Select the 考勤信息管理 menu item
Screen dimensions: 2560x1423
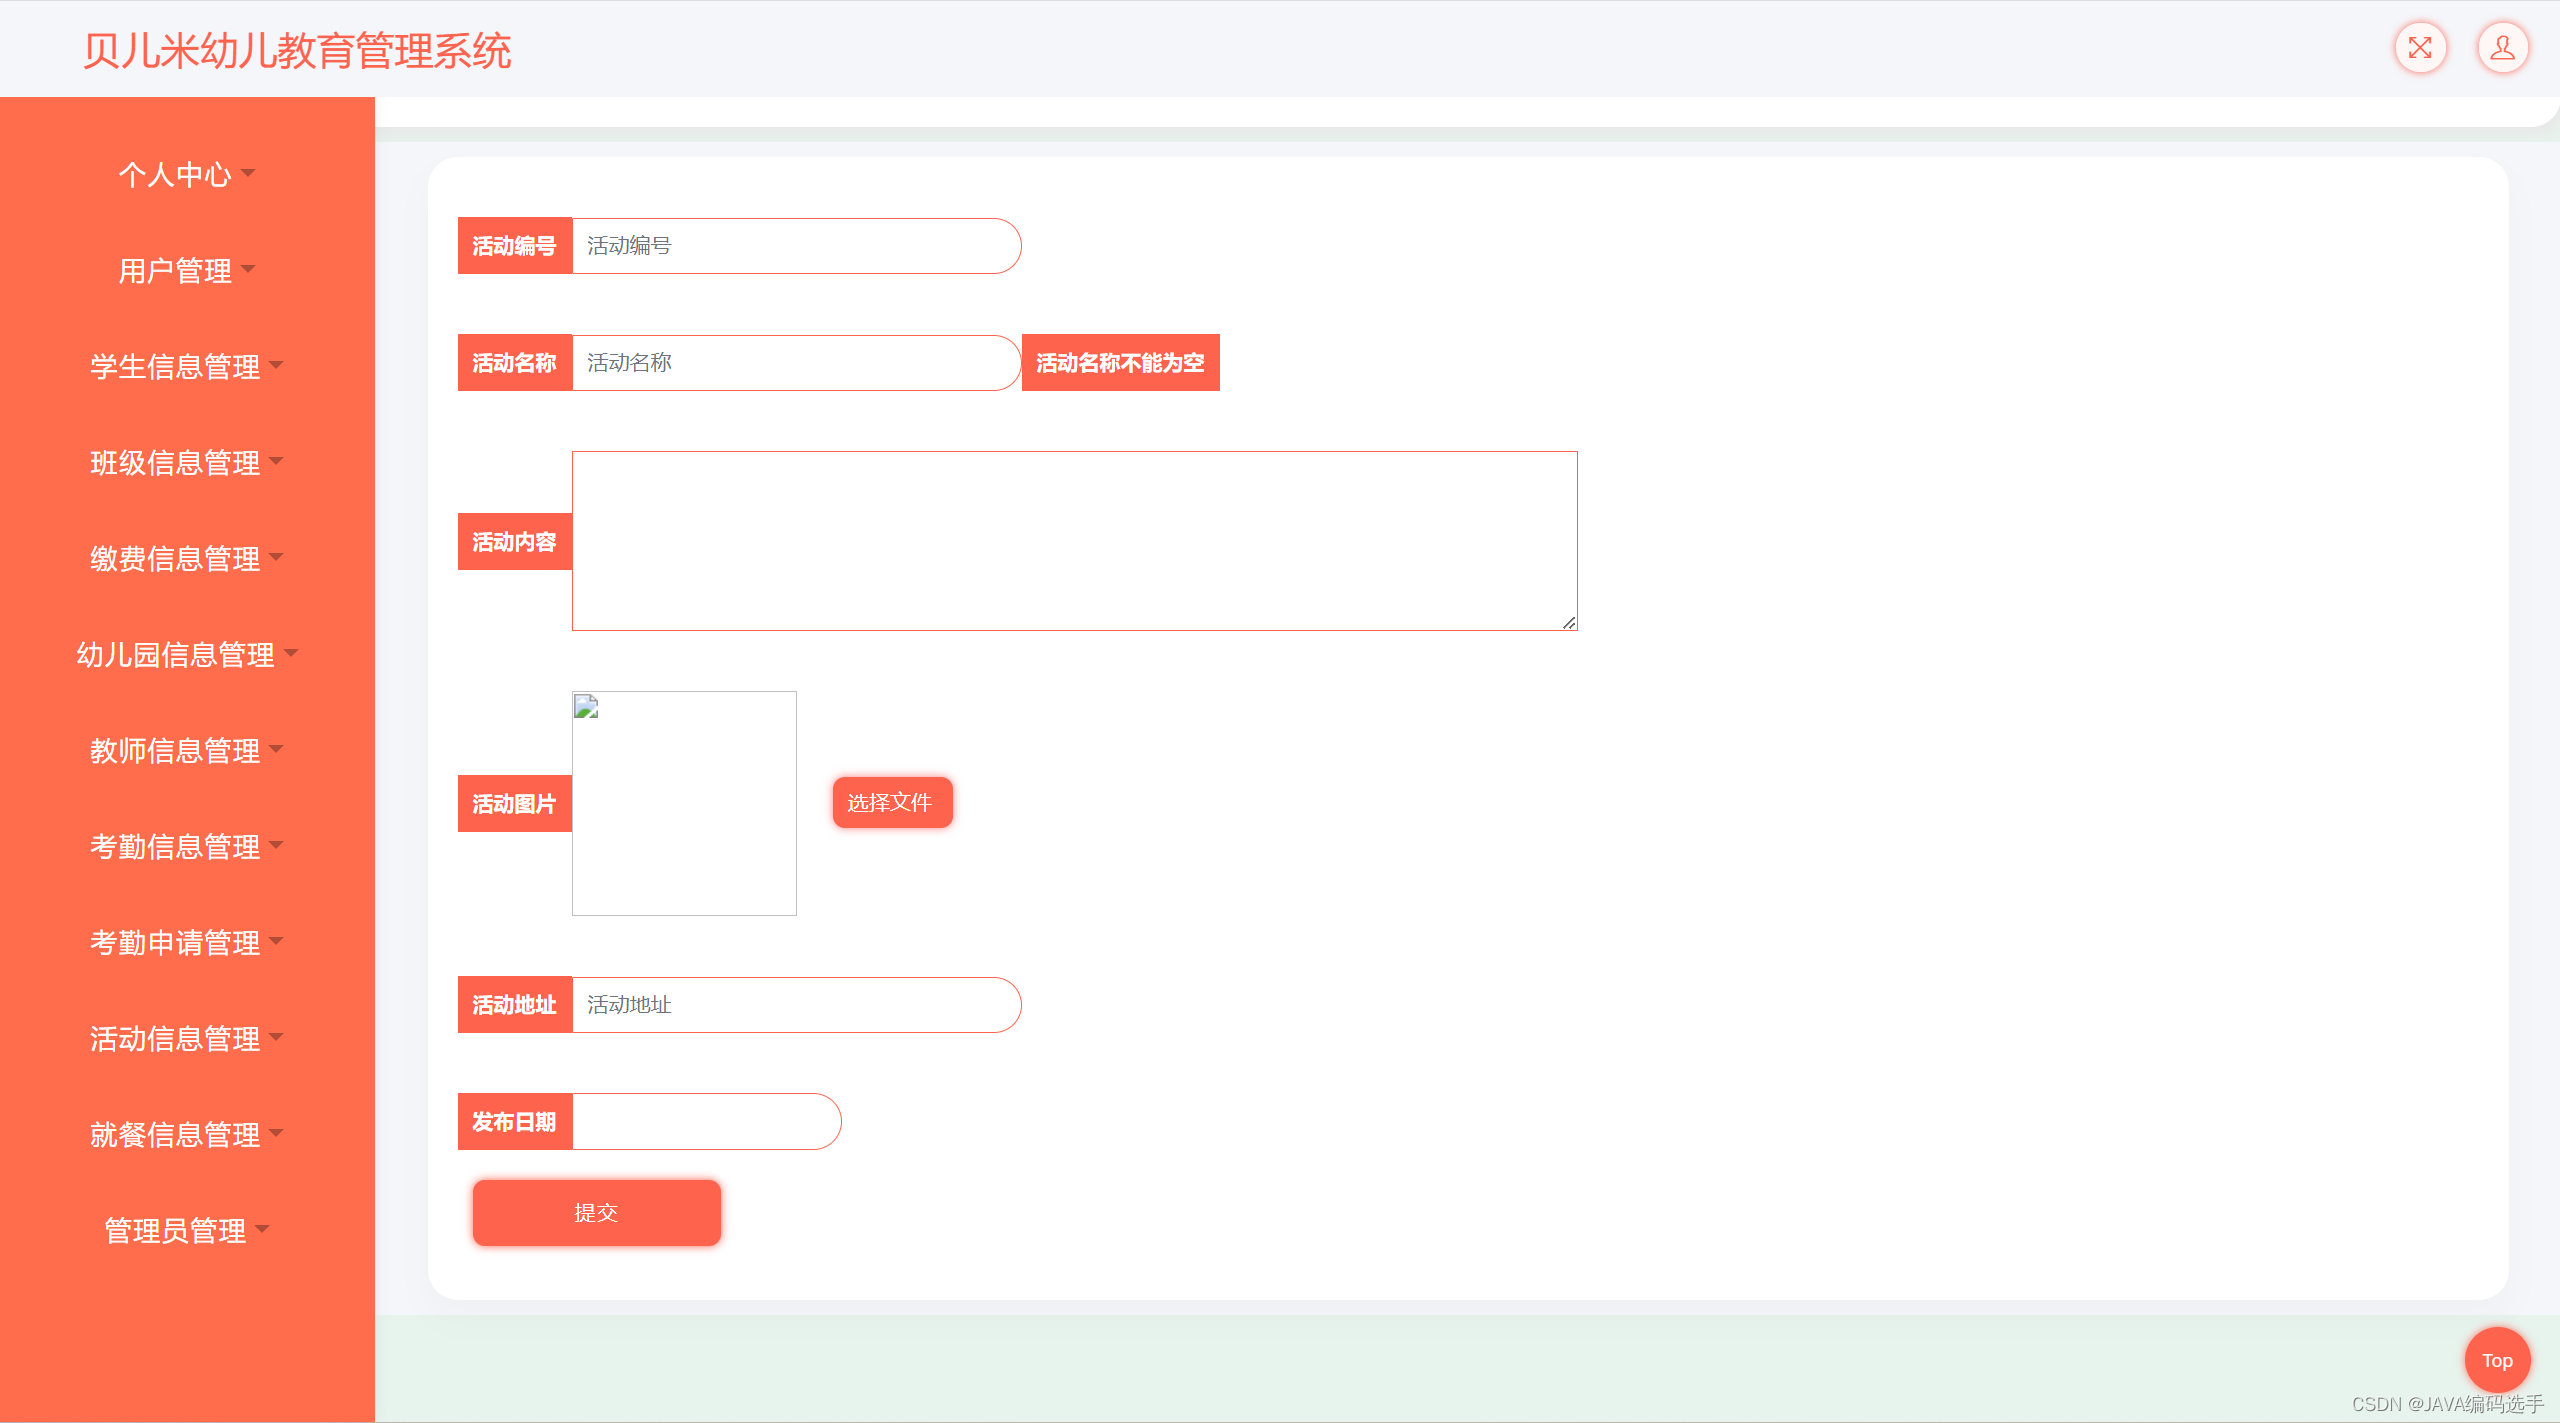click(184, 846)
